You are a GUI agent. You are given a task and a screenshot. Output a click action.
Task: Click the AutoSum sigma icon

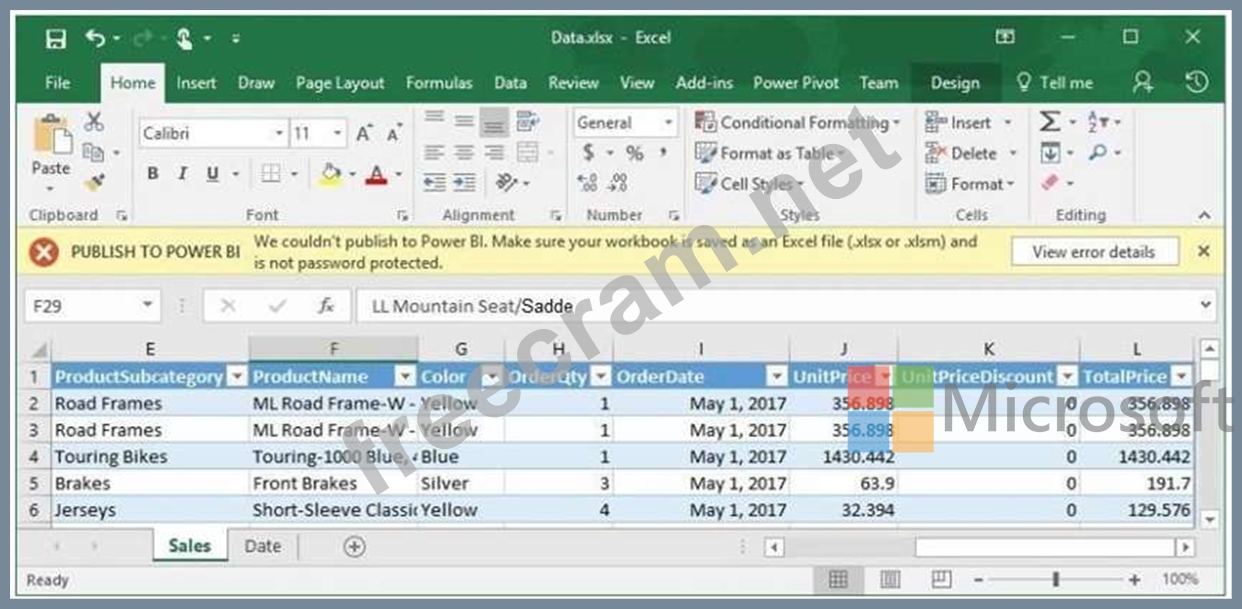[x=1049, y=122]
